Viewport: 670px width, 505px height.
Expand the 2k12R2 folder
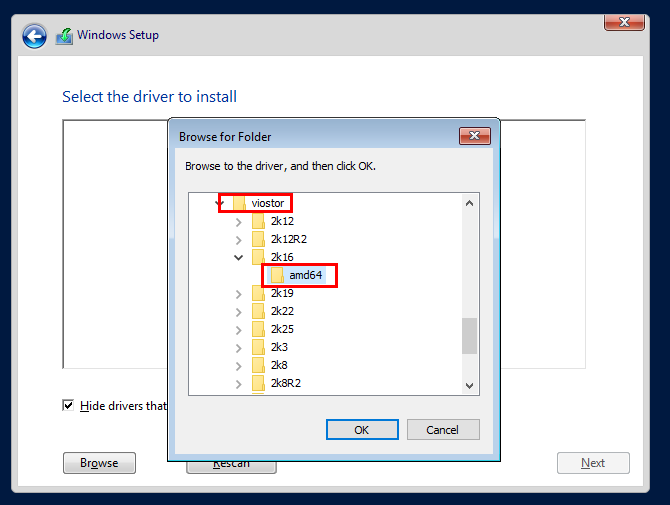click(238, 240)
